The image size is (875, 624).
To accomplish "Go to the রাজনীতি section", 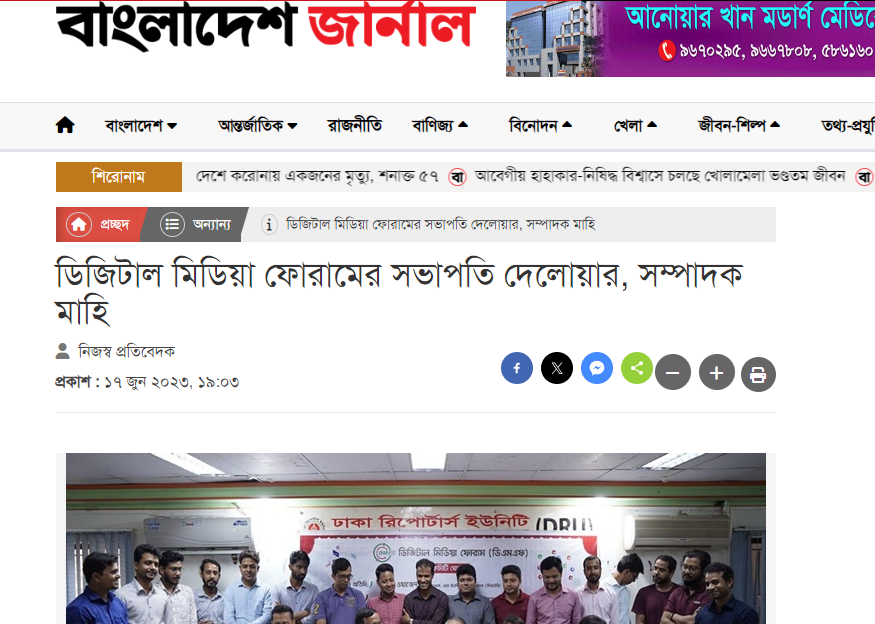I will click(x=355, y=126).
